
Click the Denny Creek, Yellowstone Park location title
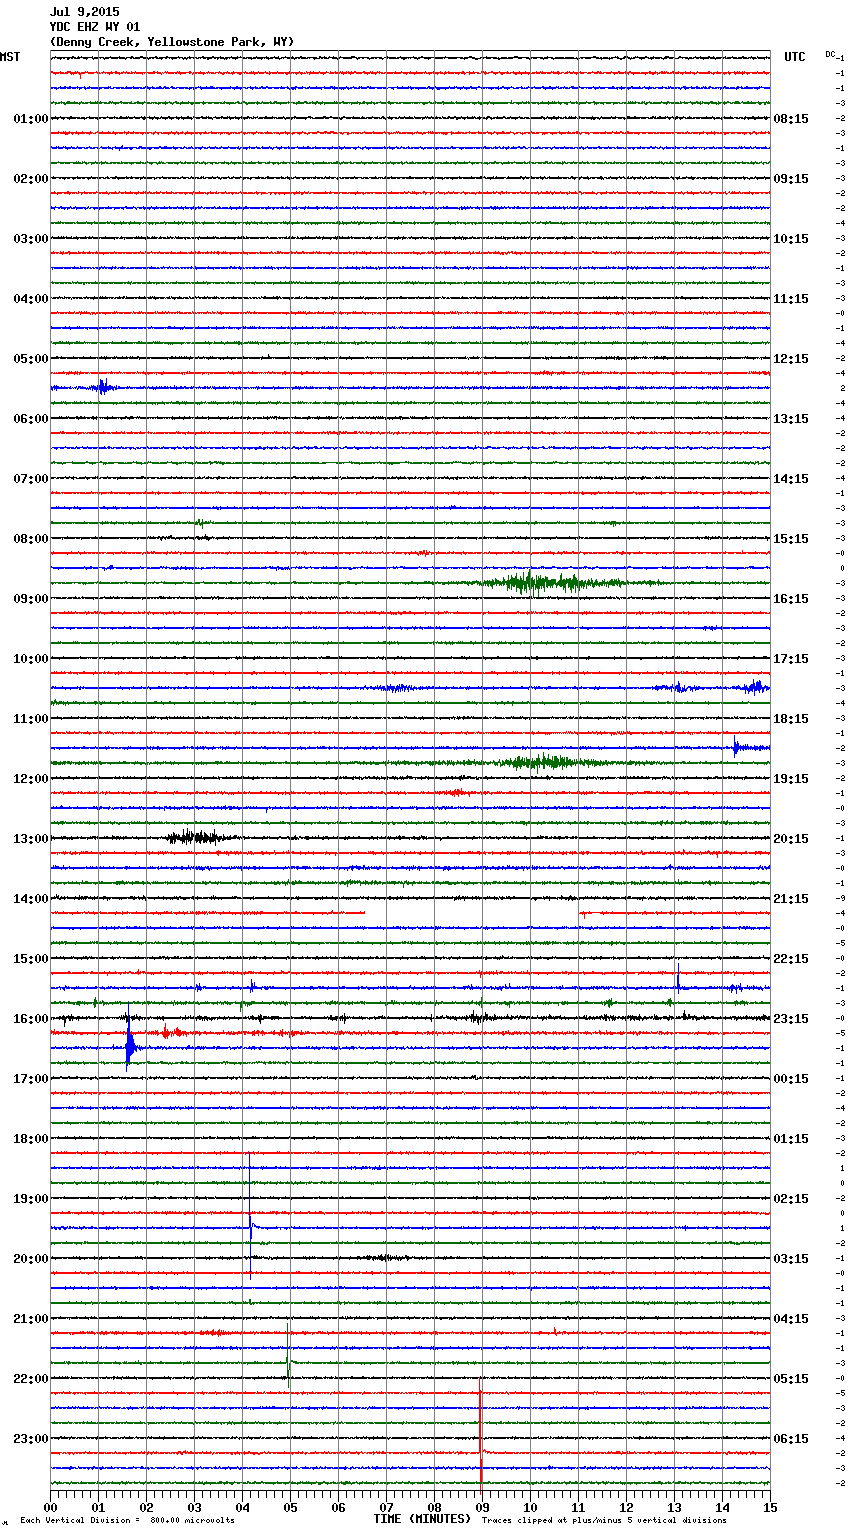172,42
